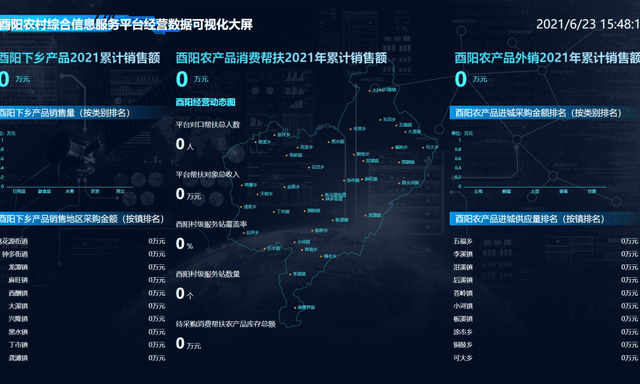640x384 pixels.
Task: Click the 万木镇 marker on the map
Action: point(272,248)
